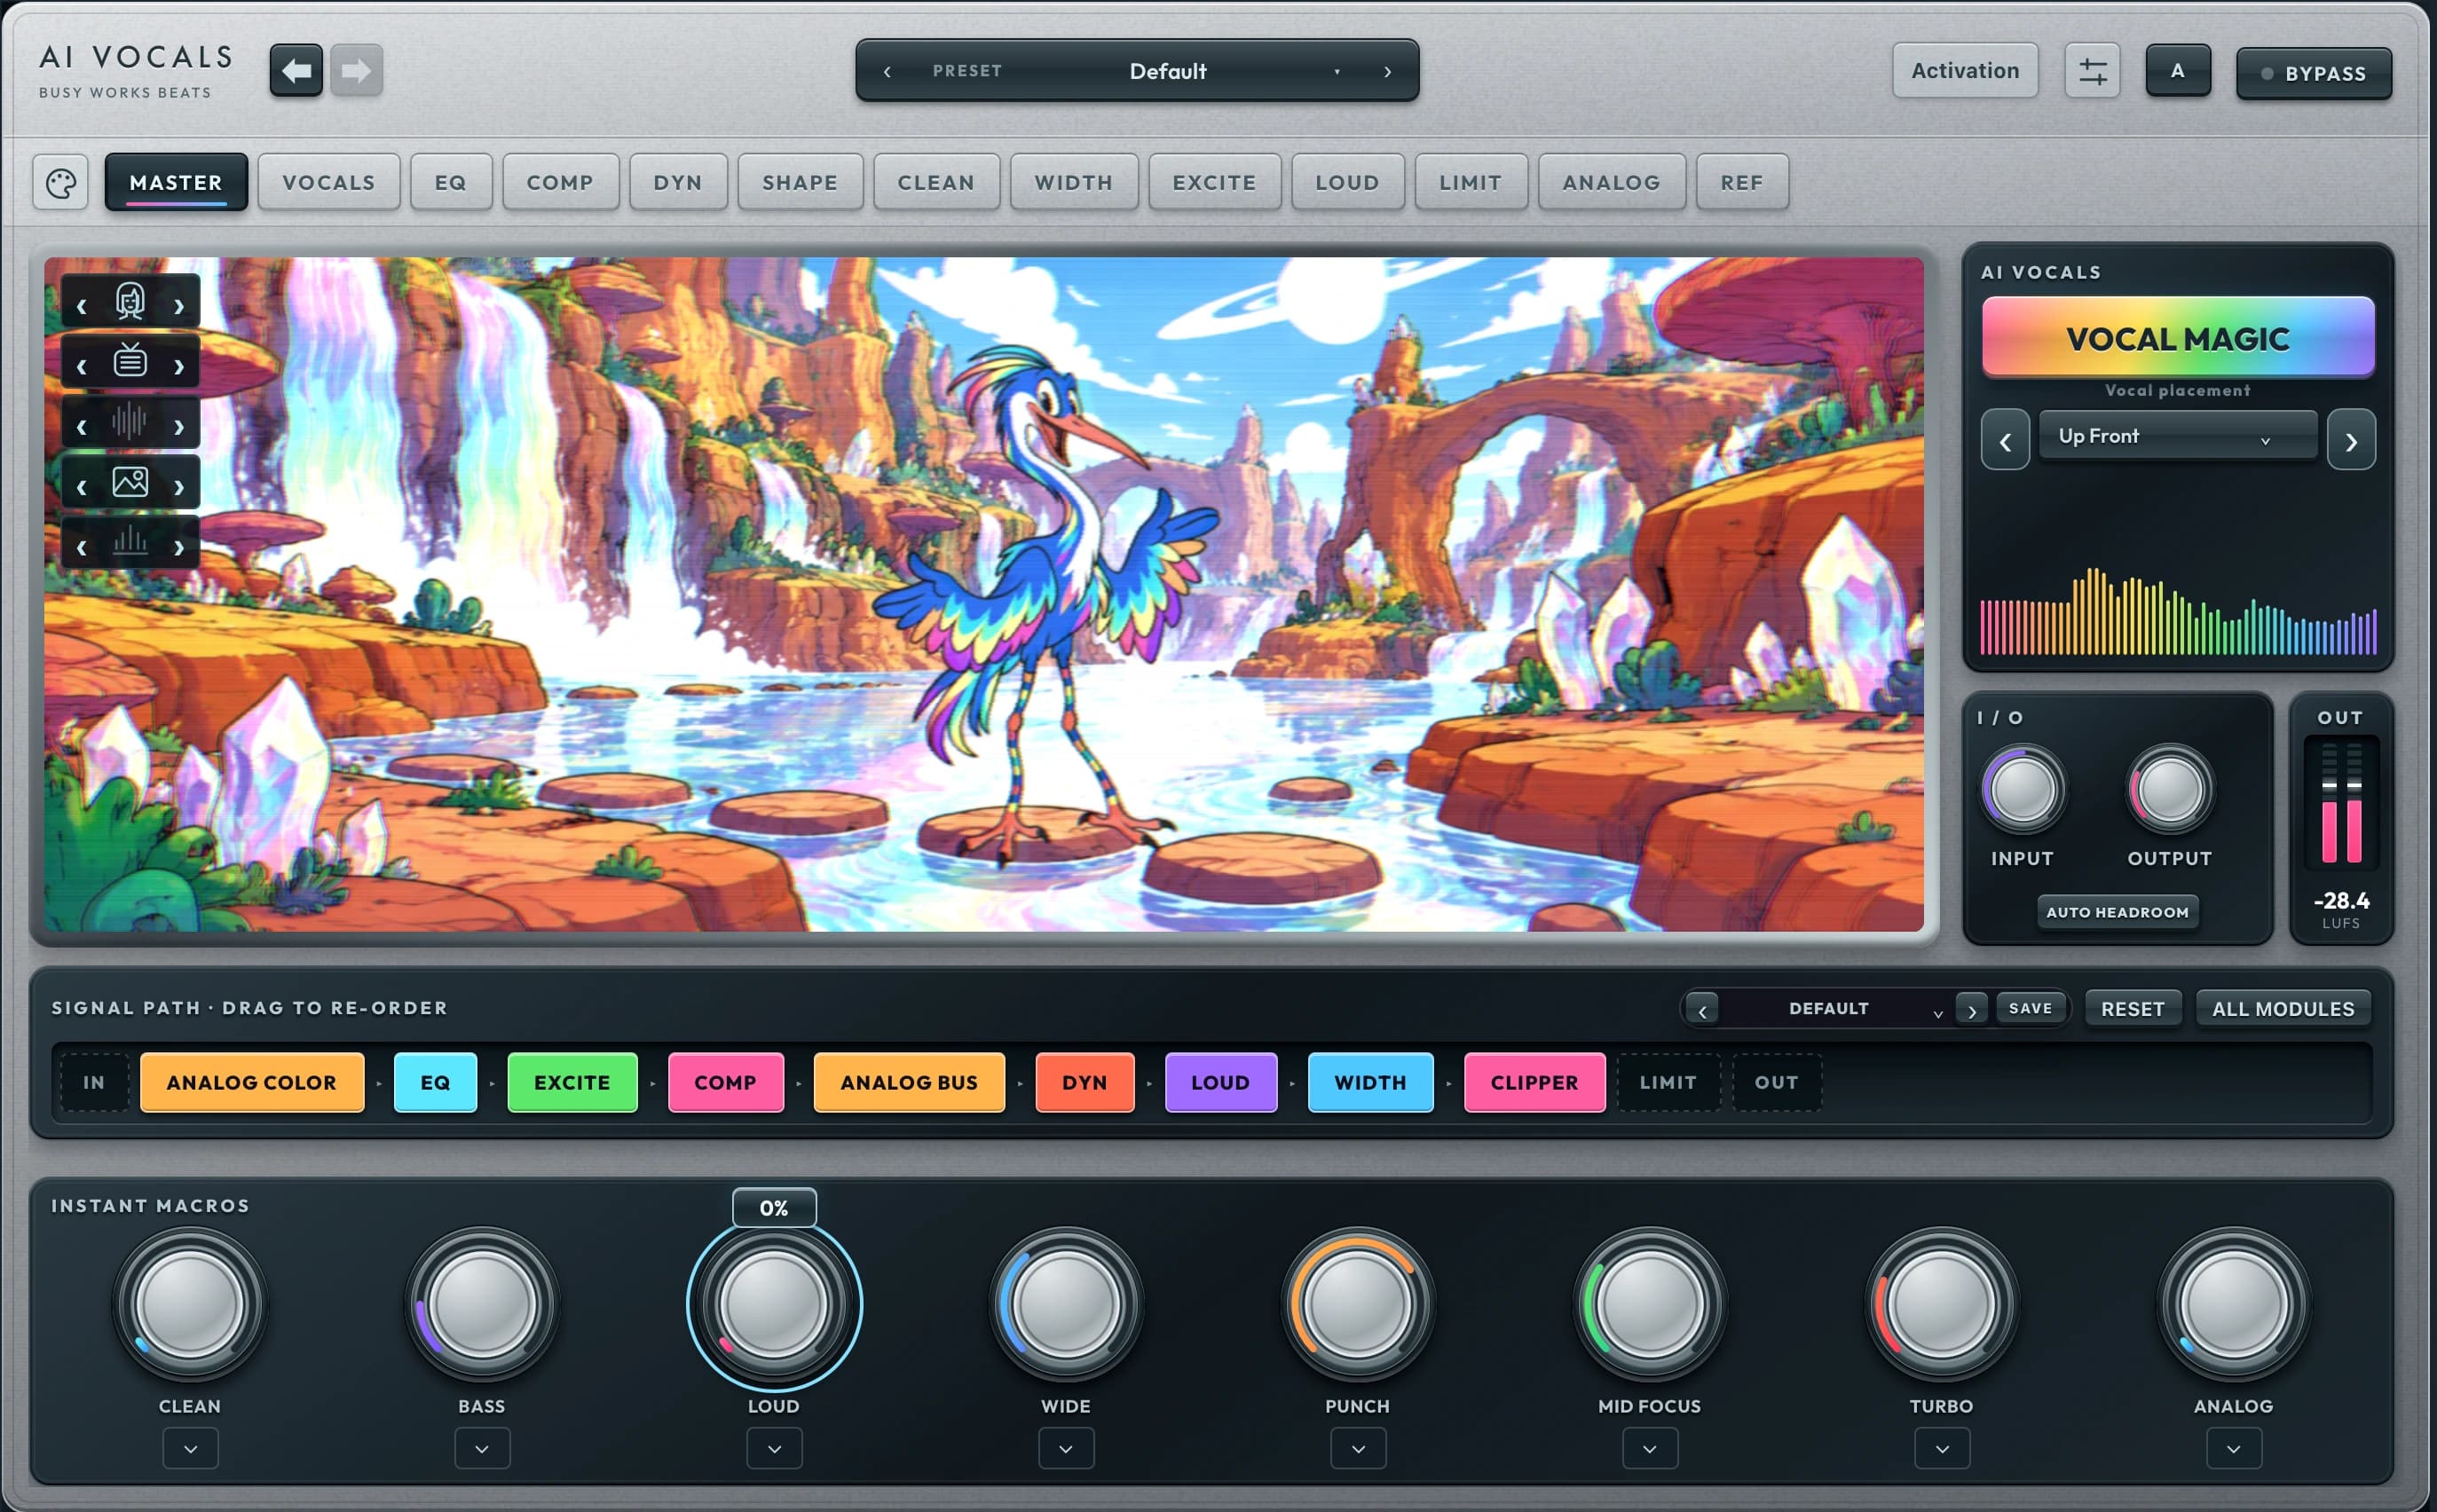Click the PUNCH macro knob

1357,1305
